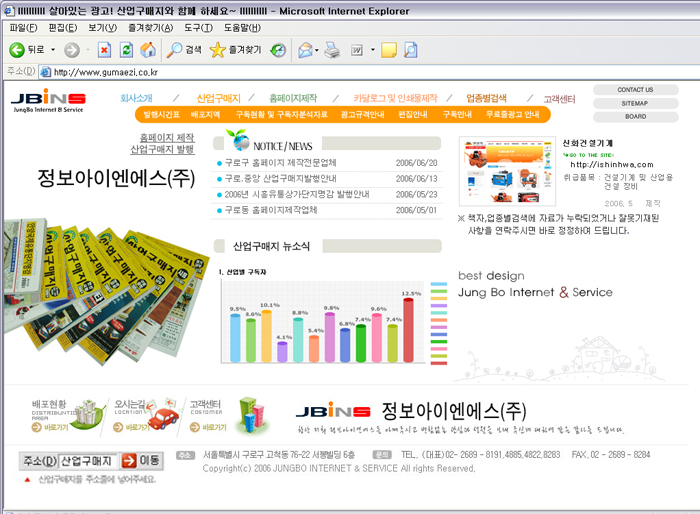Image resolution: width=700 pixels, height=514 pixels.
Task: Open the Back button history dropdown arrow
Action: [53, 50]
